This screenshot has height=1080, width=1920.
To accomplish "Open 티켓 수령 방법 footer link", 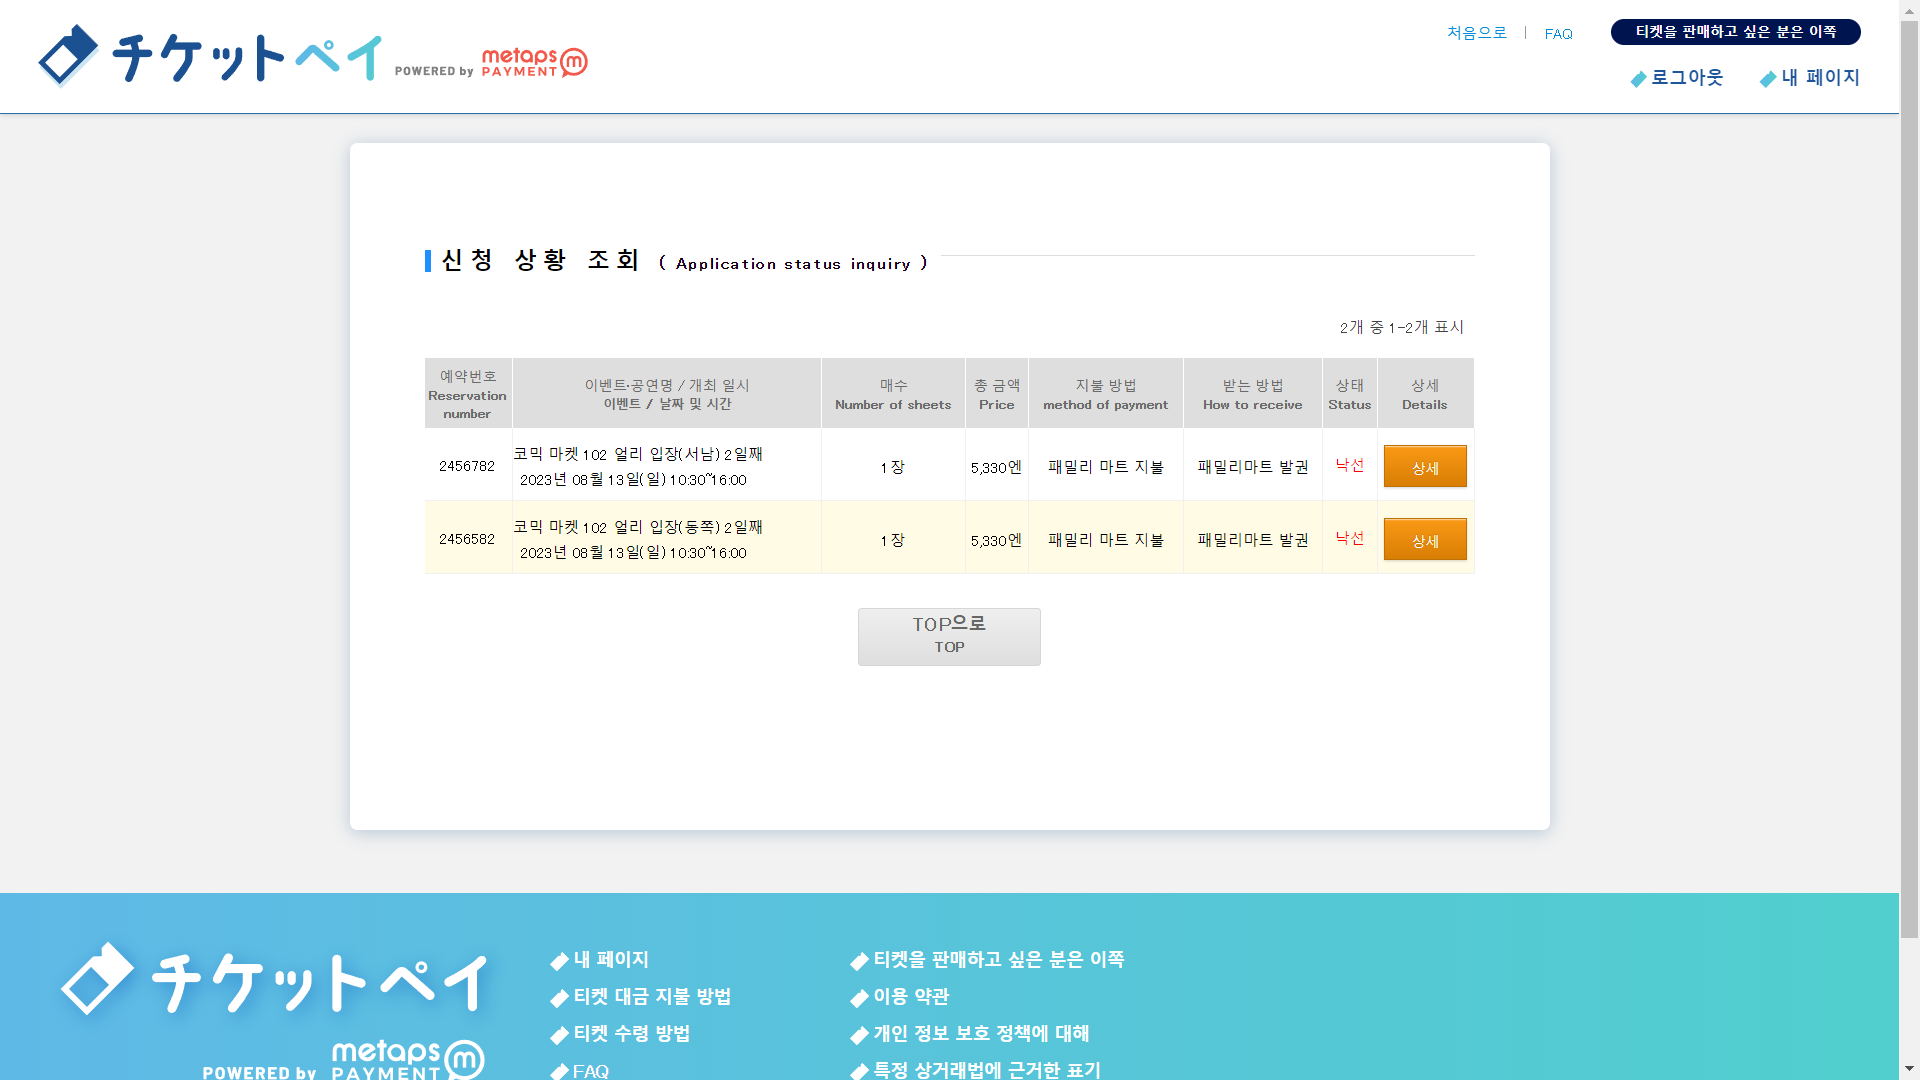I will 632,1034.
